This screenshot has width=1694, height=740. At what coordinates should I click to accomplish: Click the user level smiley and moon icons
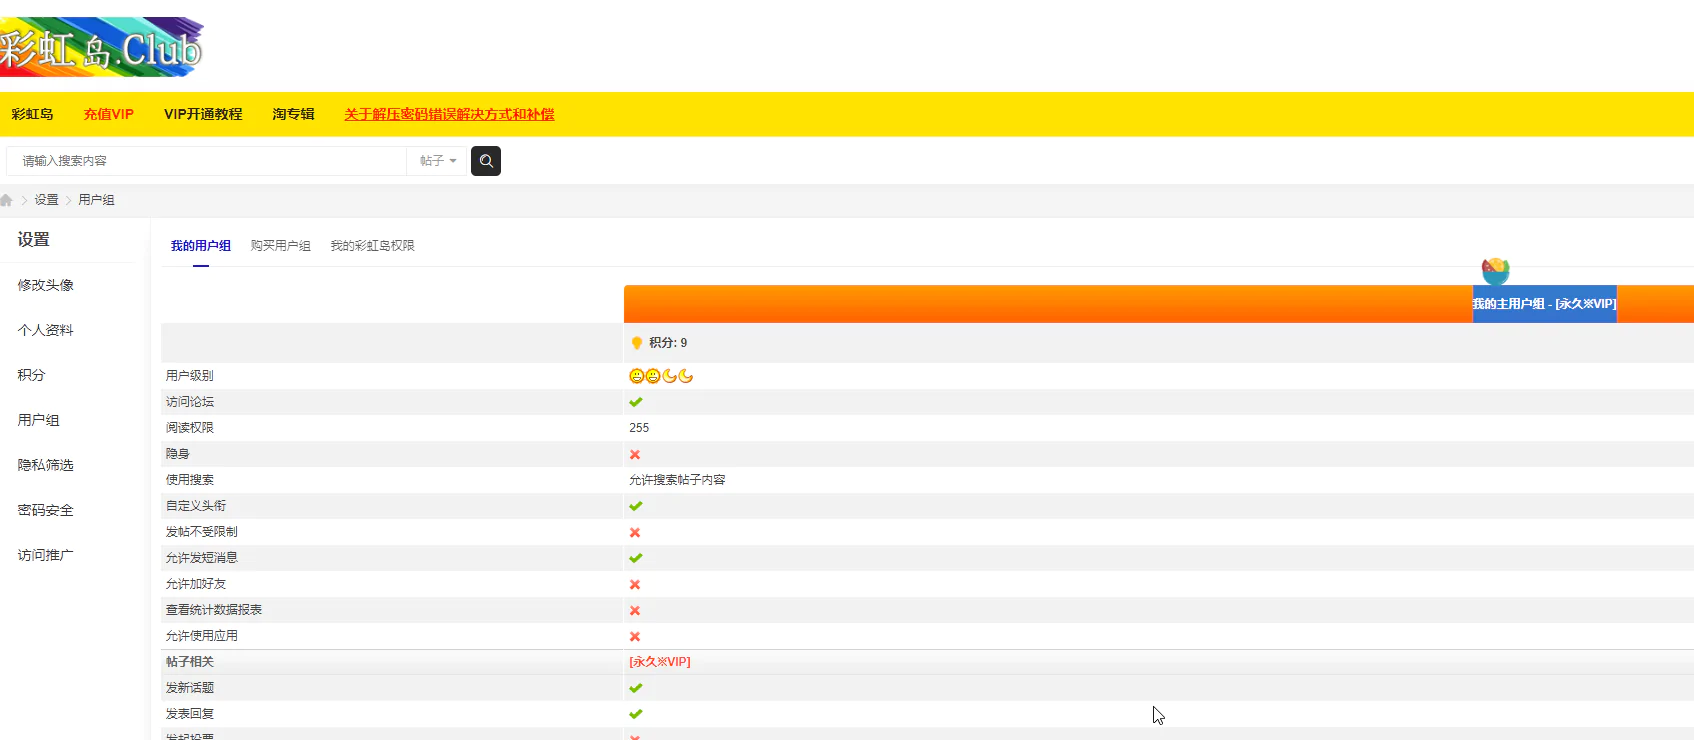tap(661, 376)
